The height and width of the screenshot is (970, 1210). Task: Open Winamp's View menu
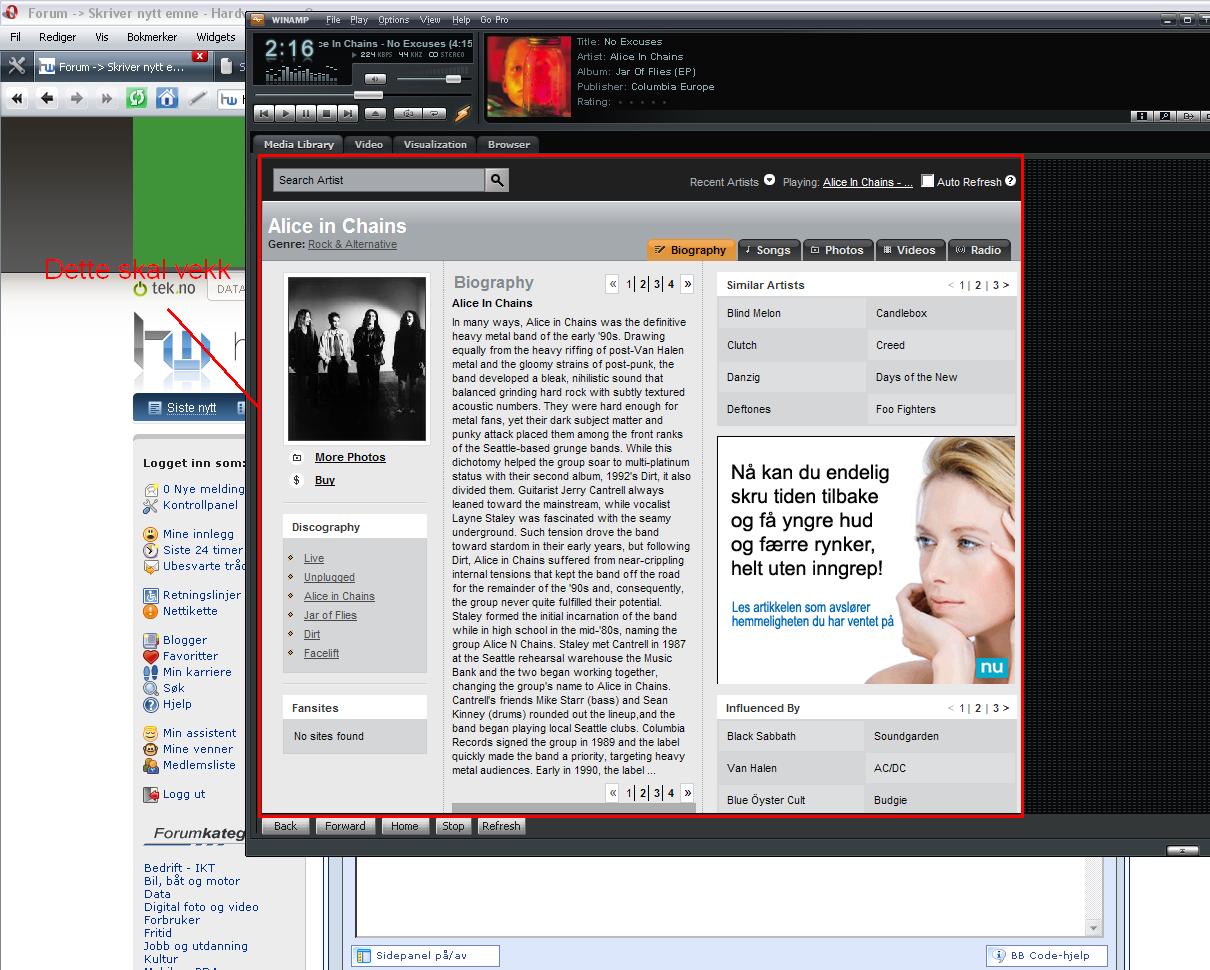tap(430, 20)
